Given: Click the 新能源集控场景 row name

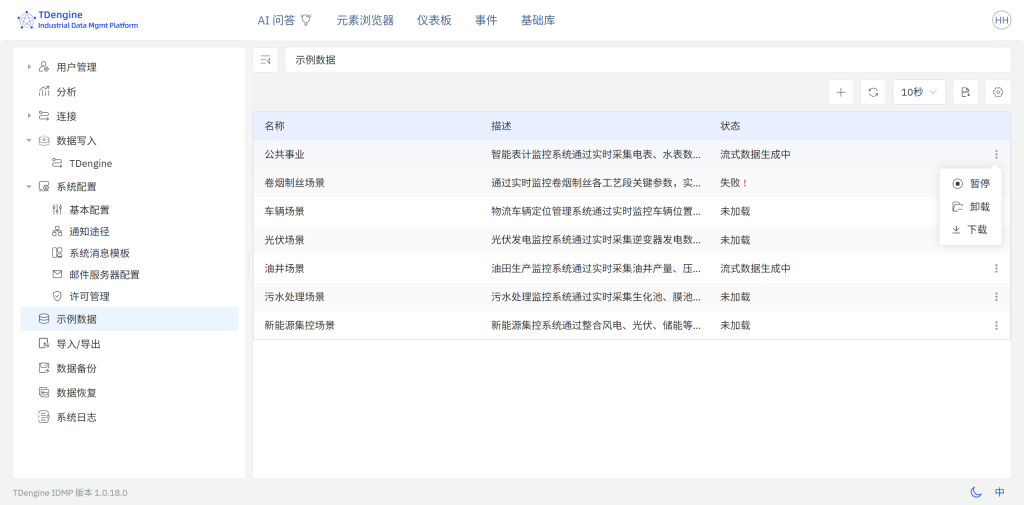Looking at the screenshot, I should point(300,325).
